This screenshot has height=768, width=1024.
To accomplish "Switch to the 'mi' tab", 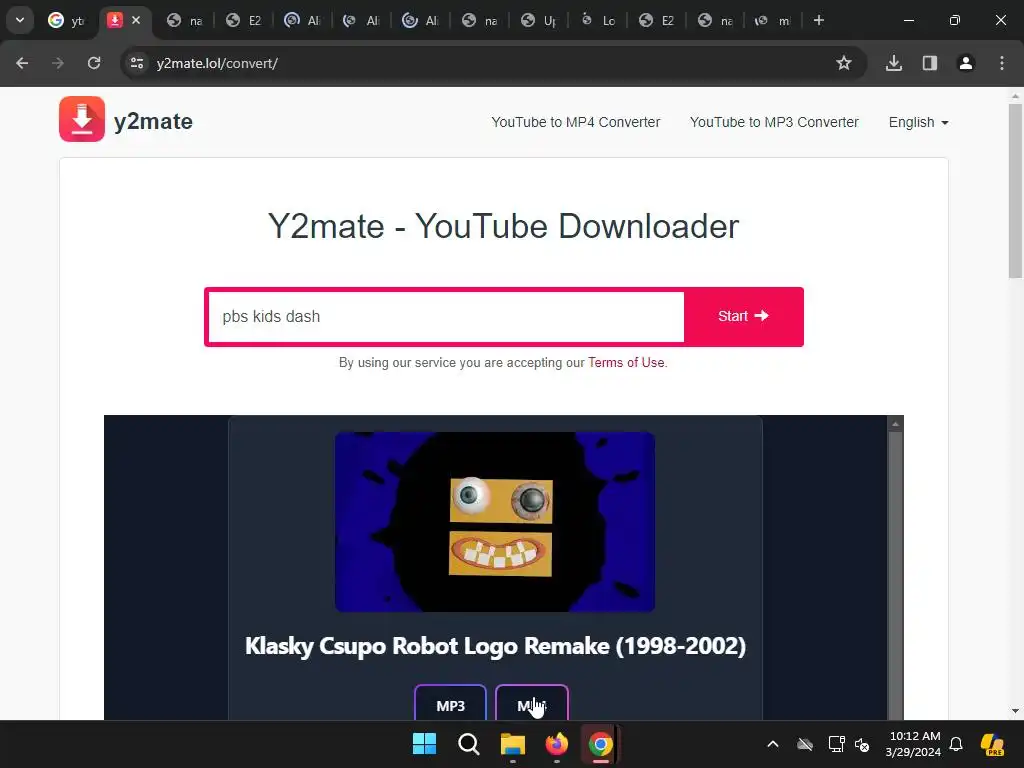I will point(773,20).
